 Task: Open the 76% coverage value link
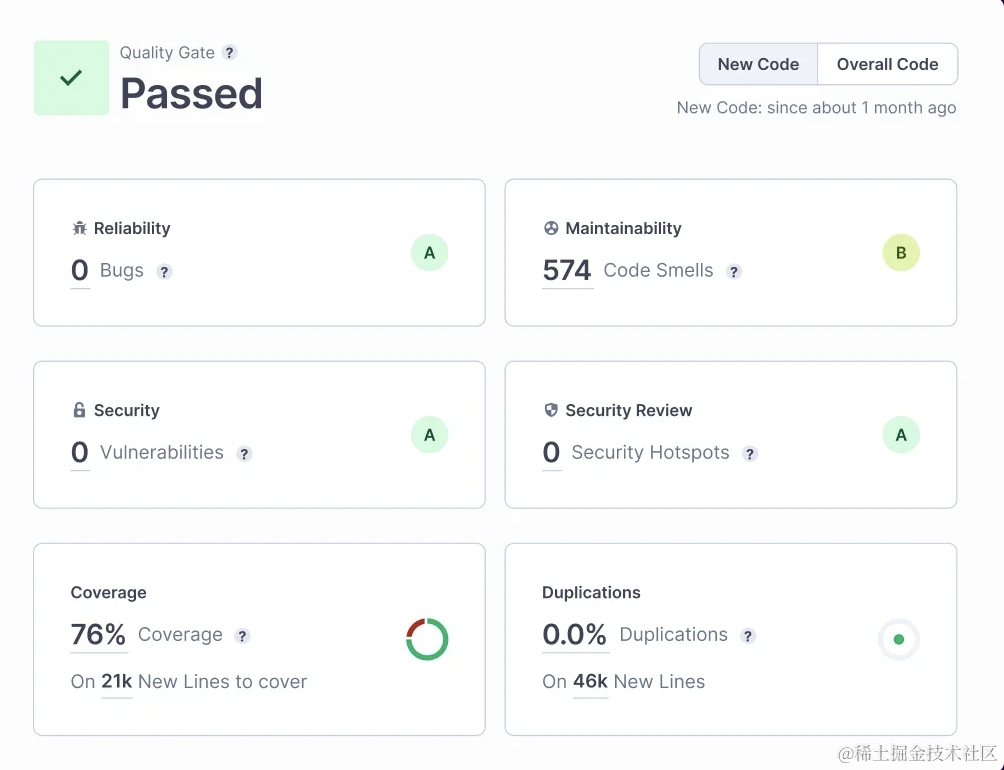tap(98, 635)
